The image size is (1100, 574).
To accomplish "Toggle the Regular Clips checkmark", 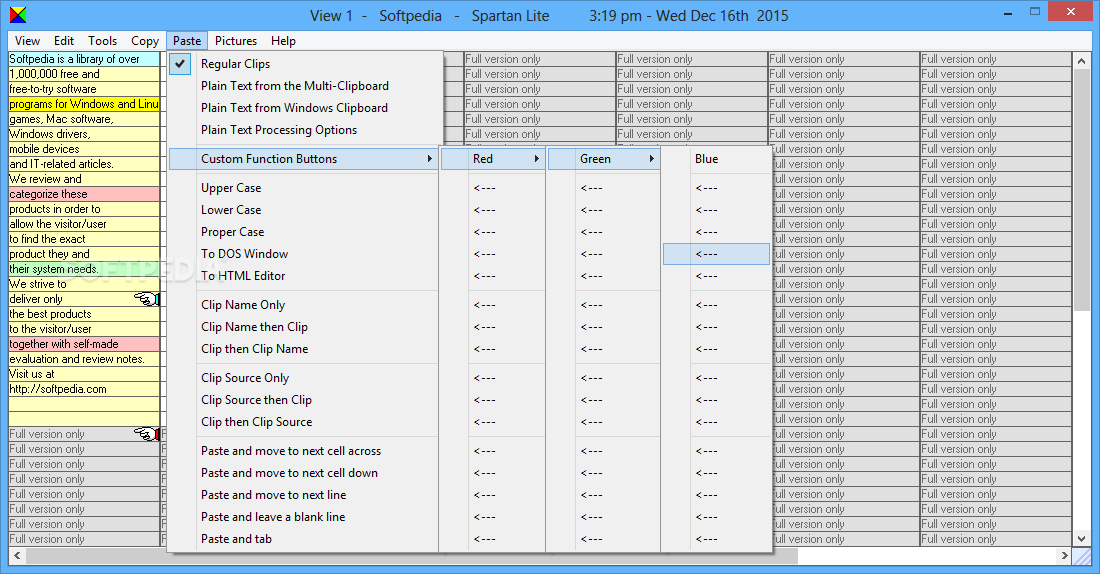I will [180, 64].
